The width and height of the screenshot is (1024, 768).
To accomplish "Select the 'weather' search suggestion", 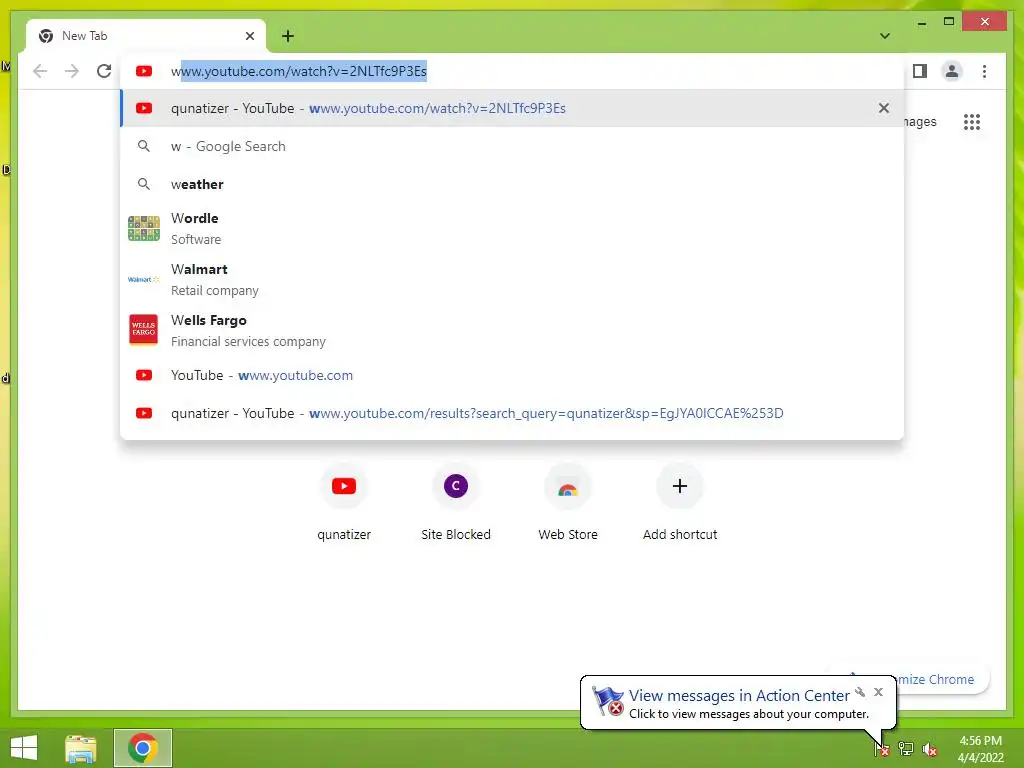I will (512, 184).
